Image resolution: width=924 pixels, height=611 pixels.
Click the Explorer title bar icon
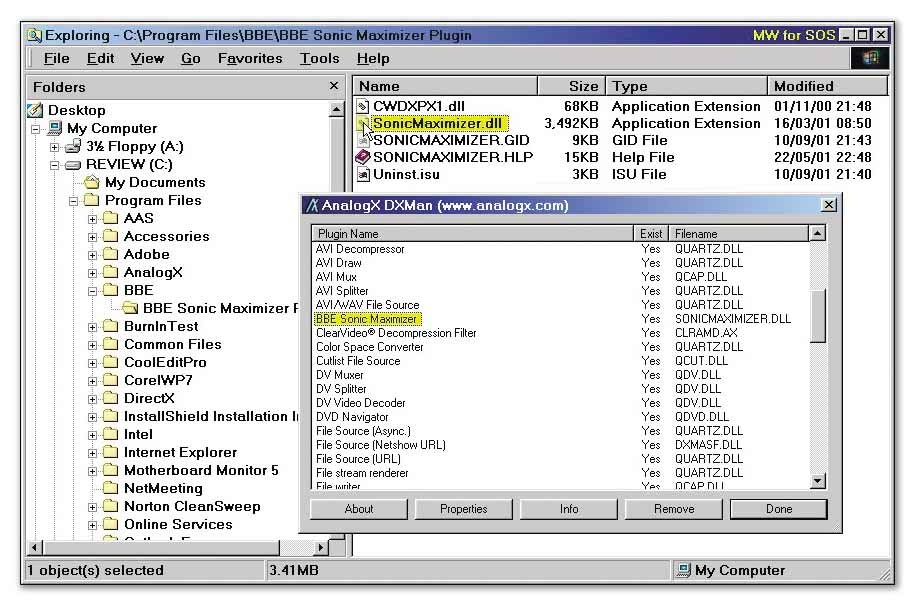click(35, 35)
